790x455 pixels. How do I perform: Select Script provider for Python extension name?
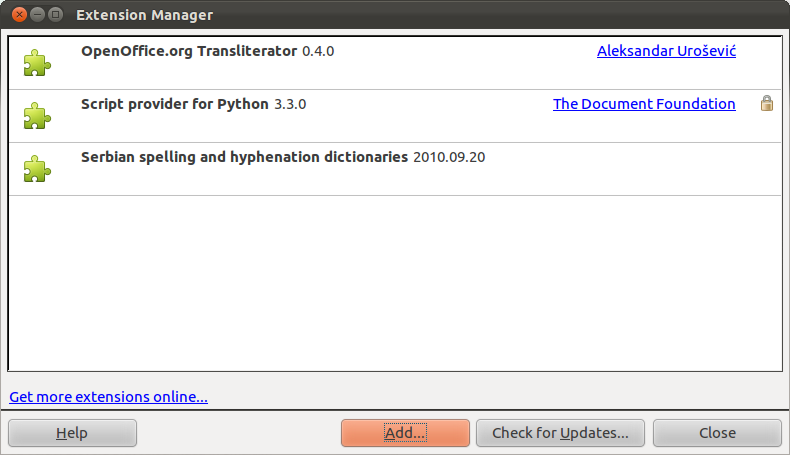pyautogui.click(x=175, y=104)
